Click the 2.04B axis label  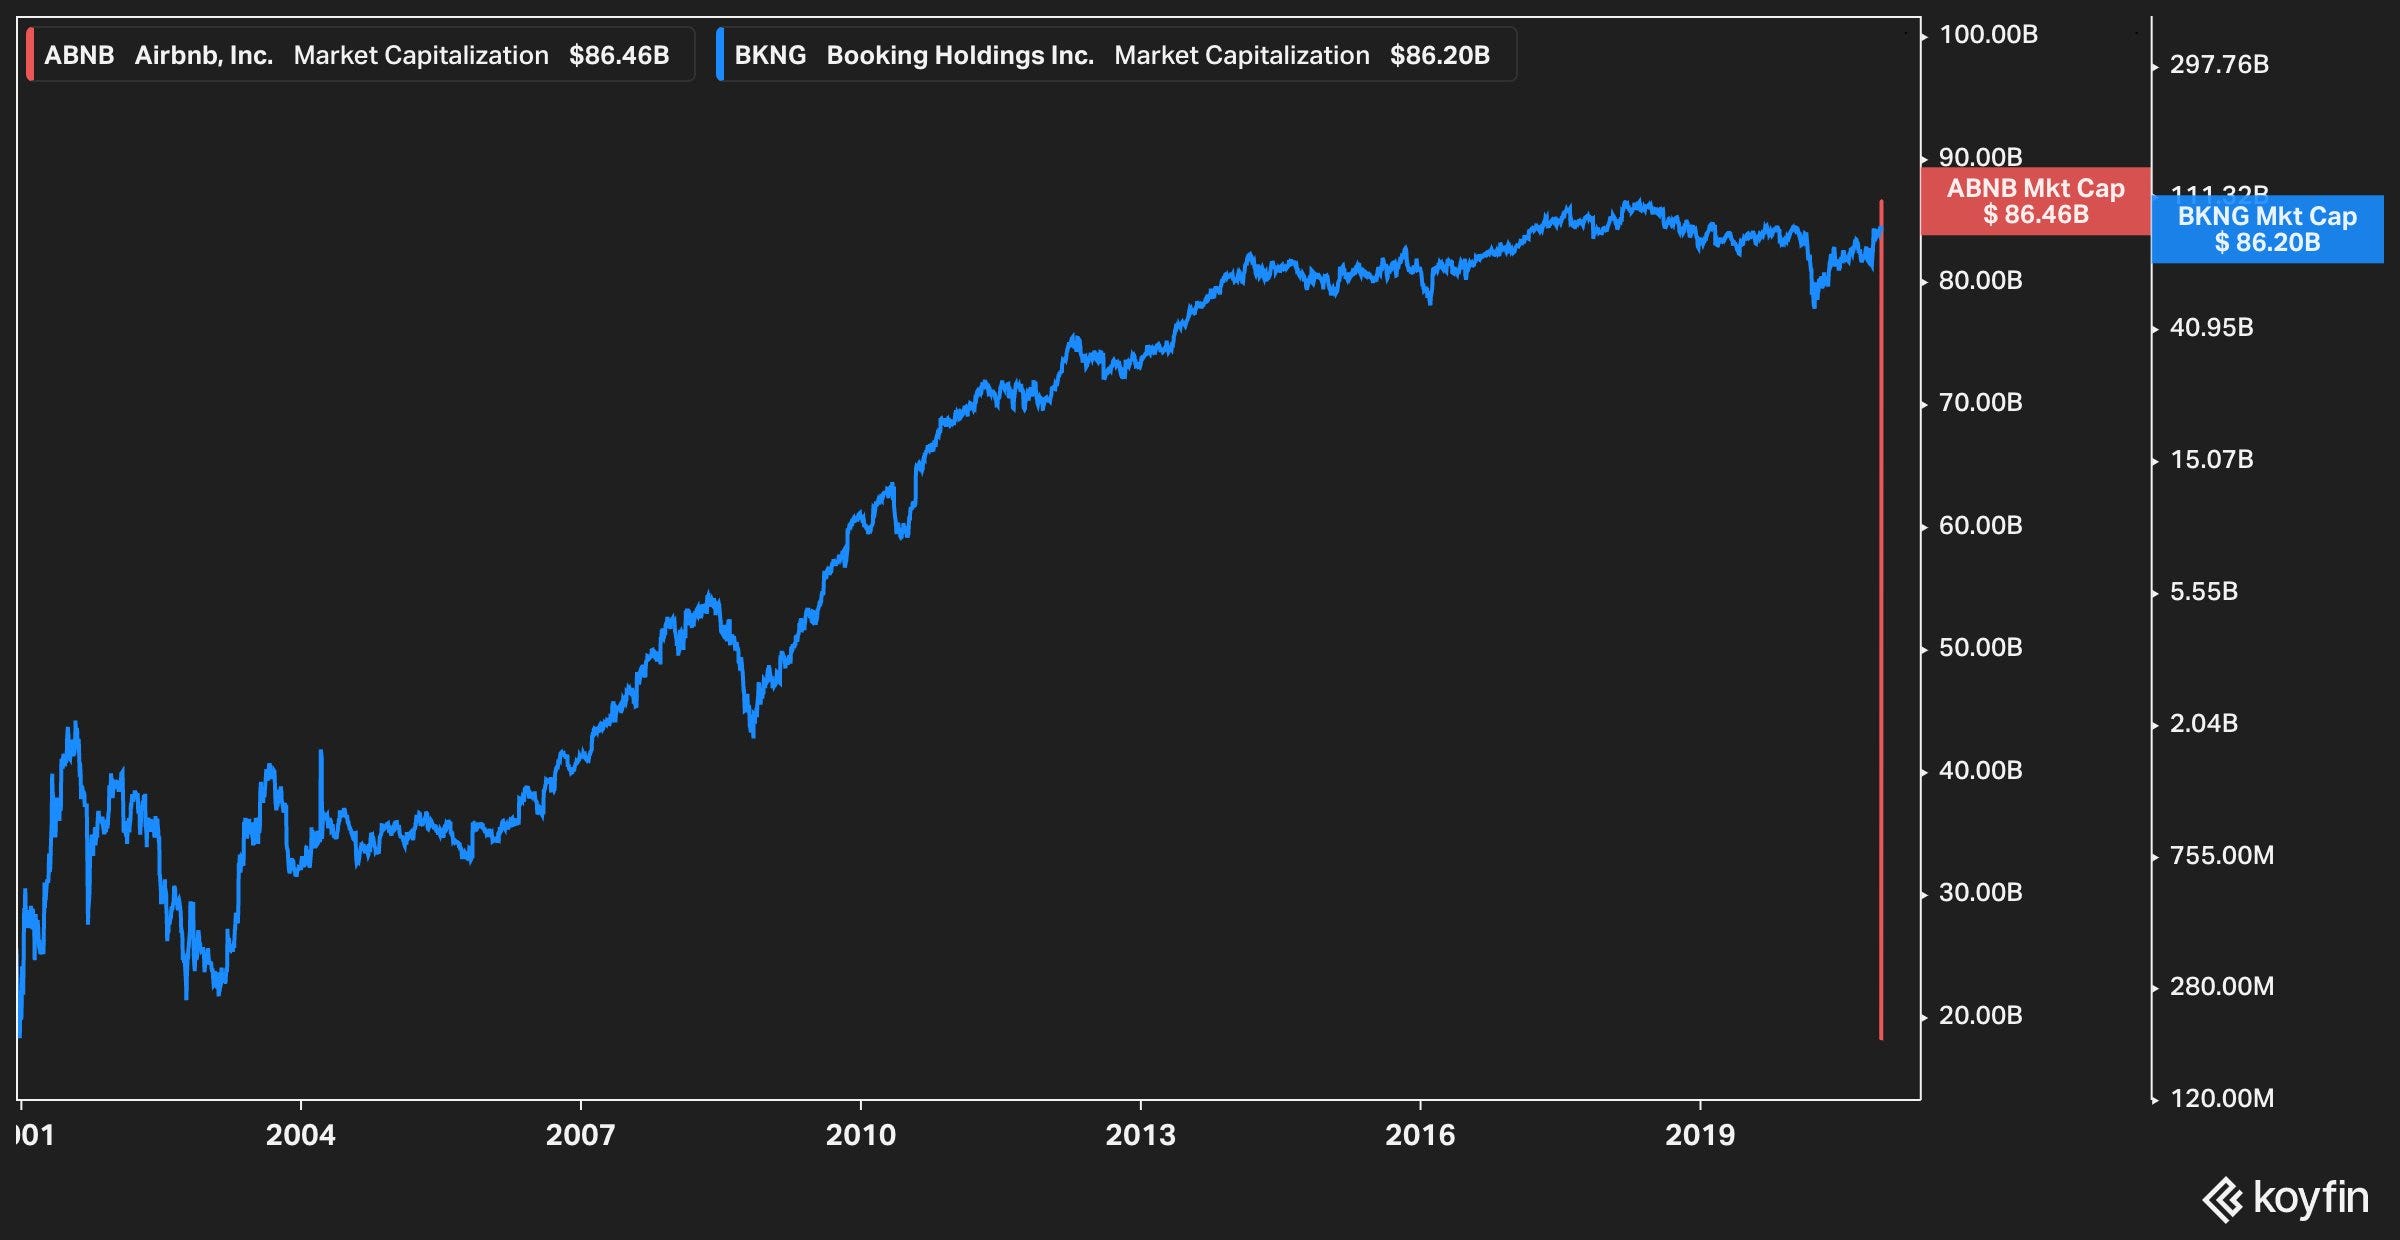point(2203,723)
